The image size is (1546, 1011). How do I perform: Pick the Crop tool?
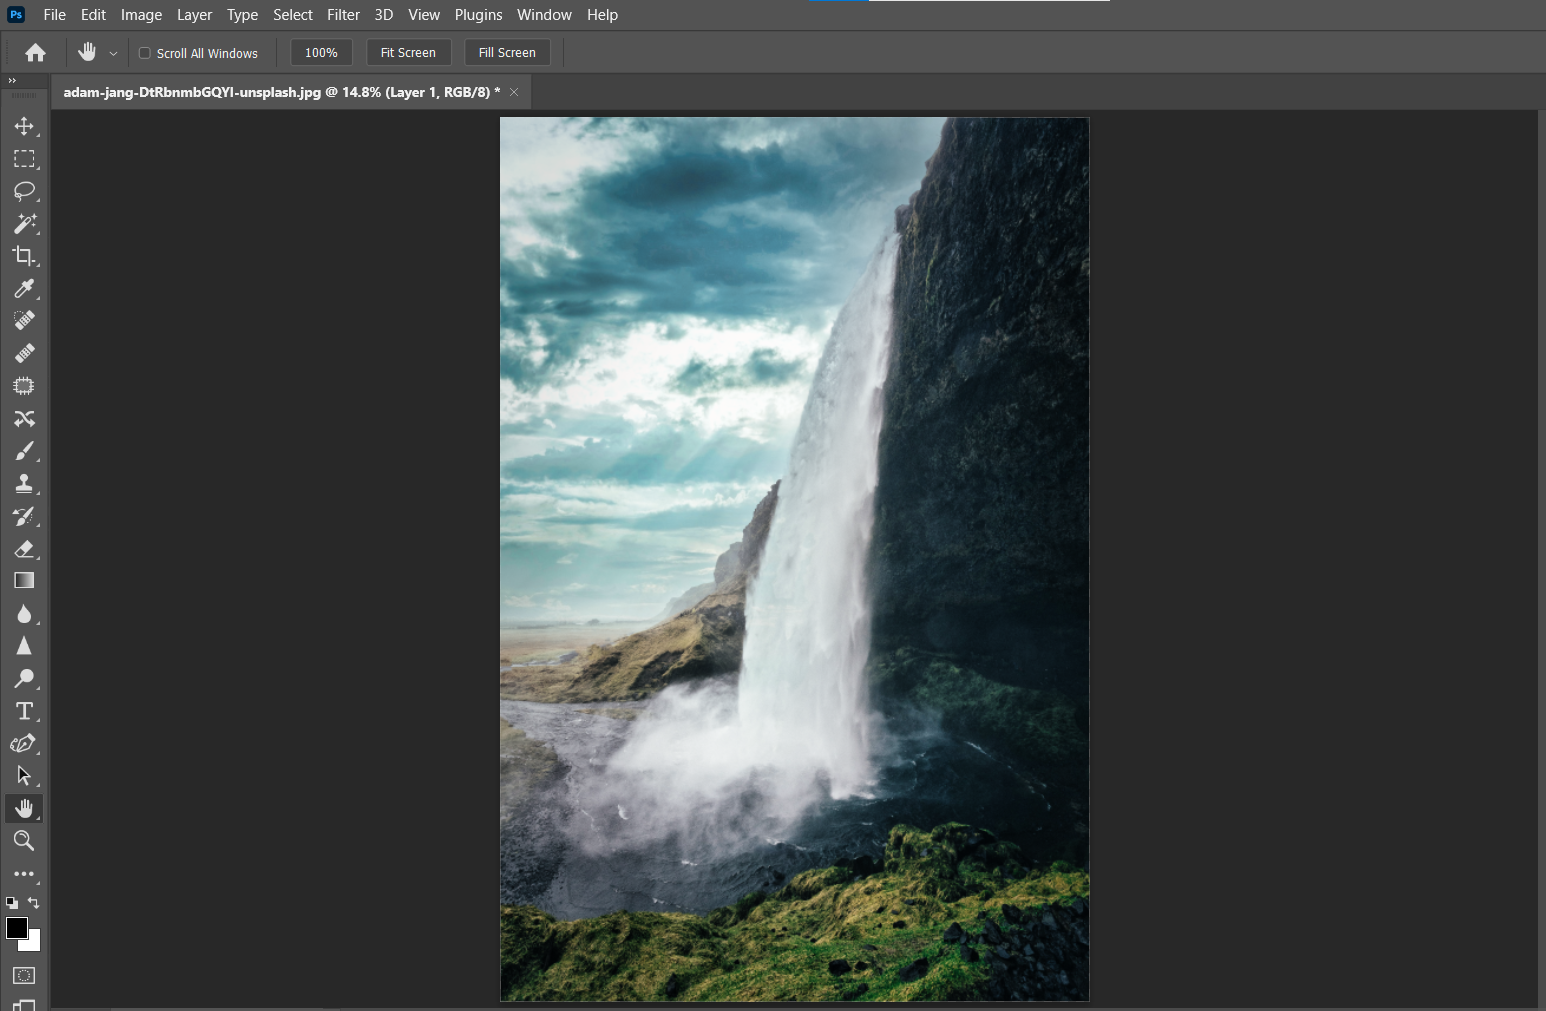click(x=24, y=256)
